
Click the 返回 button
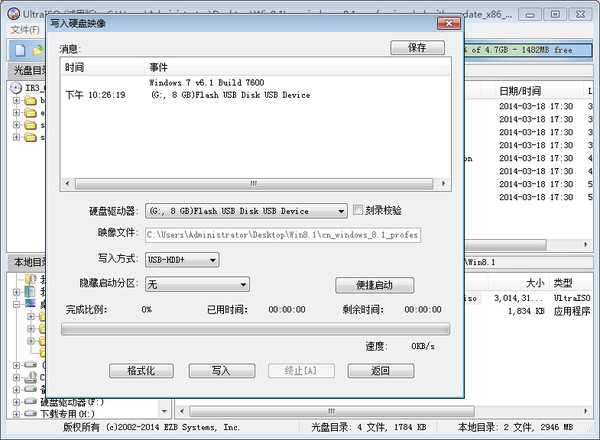click(x=380, y=370)
